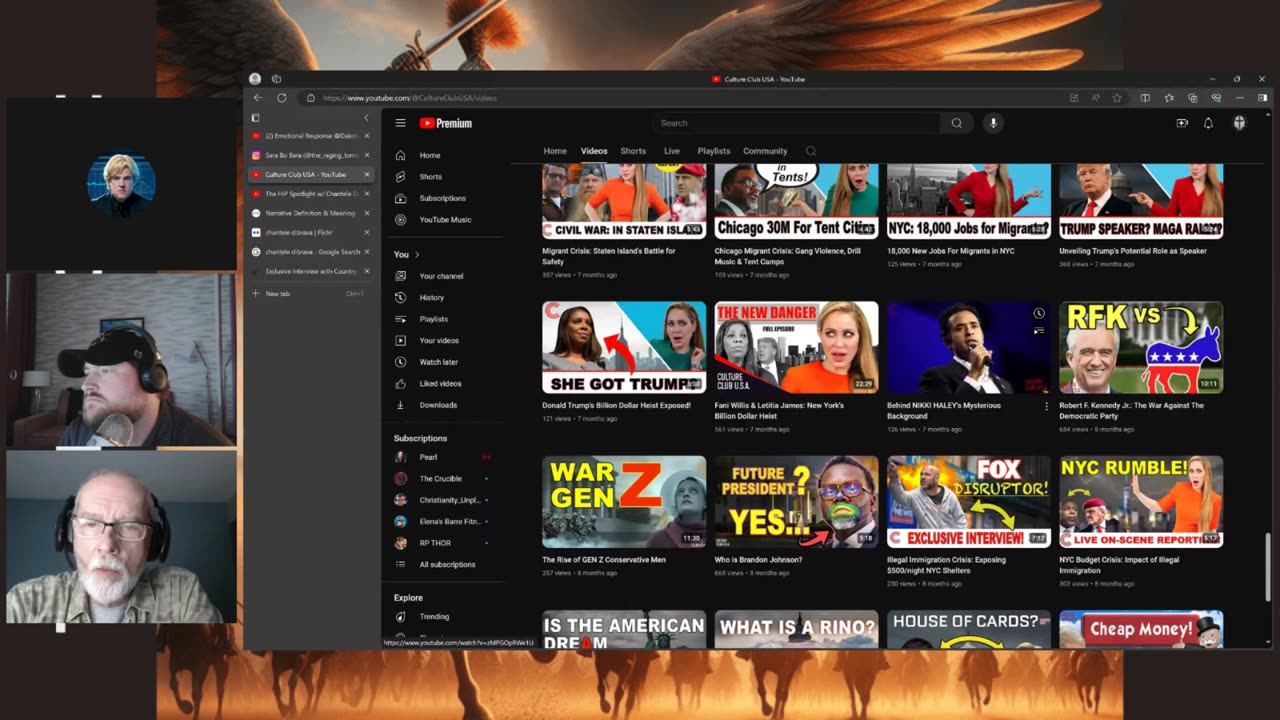Select the Videos channel tab
This screenshot has height=720, width=1280.
pos(594,151)
